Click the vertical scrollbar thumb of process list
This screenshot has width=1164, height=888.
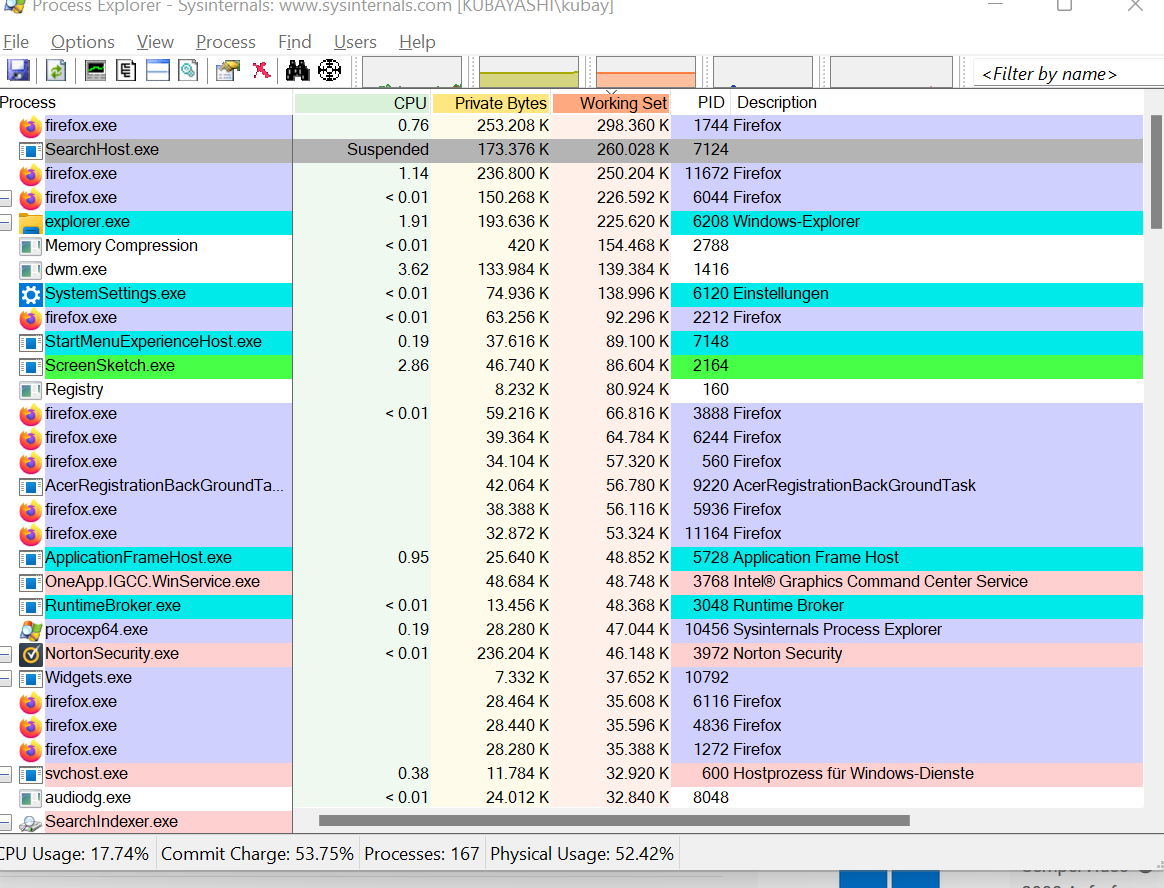[x=1157, y=172]
